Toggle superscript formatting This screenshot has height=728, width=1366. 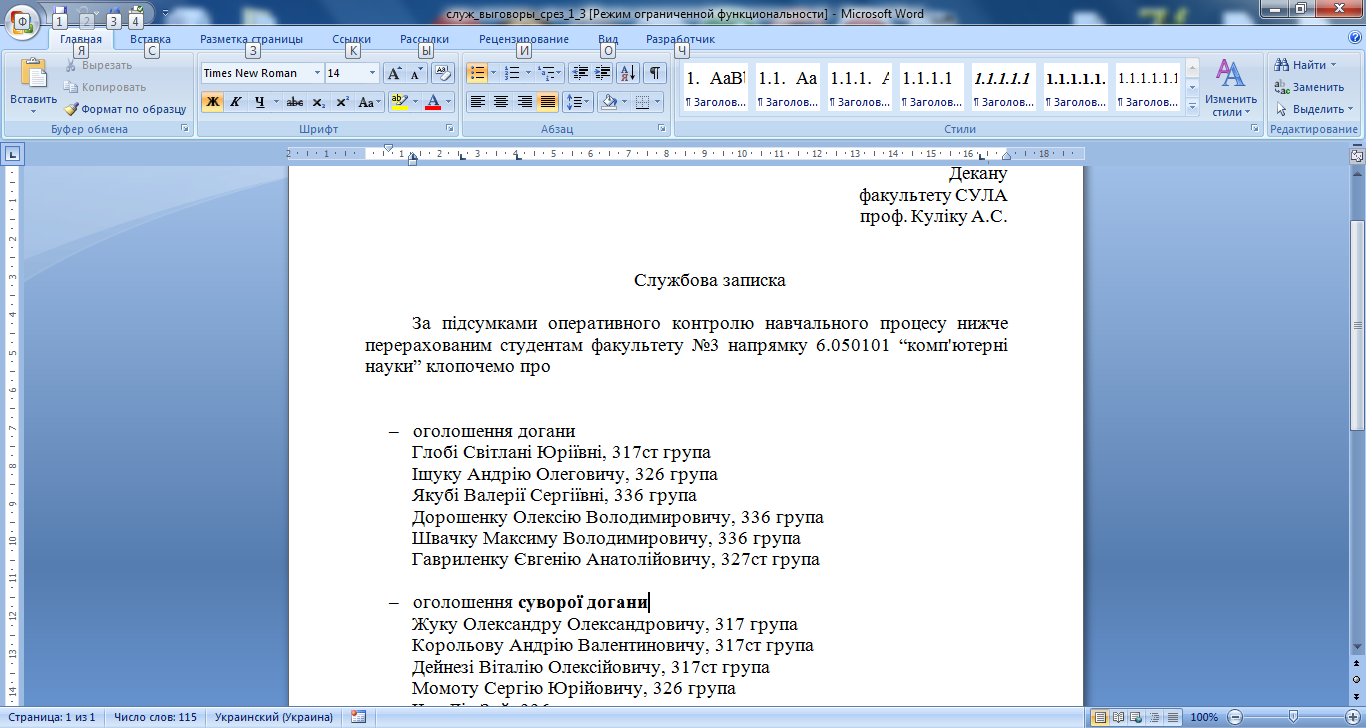(x=341, y=102)
